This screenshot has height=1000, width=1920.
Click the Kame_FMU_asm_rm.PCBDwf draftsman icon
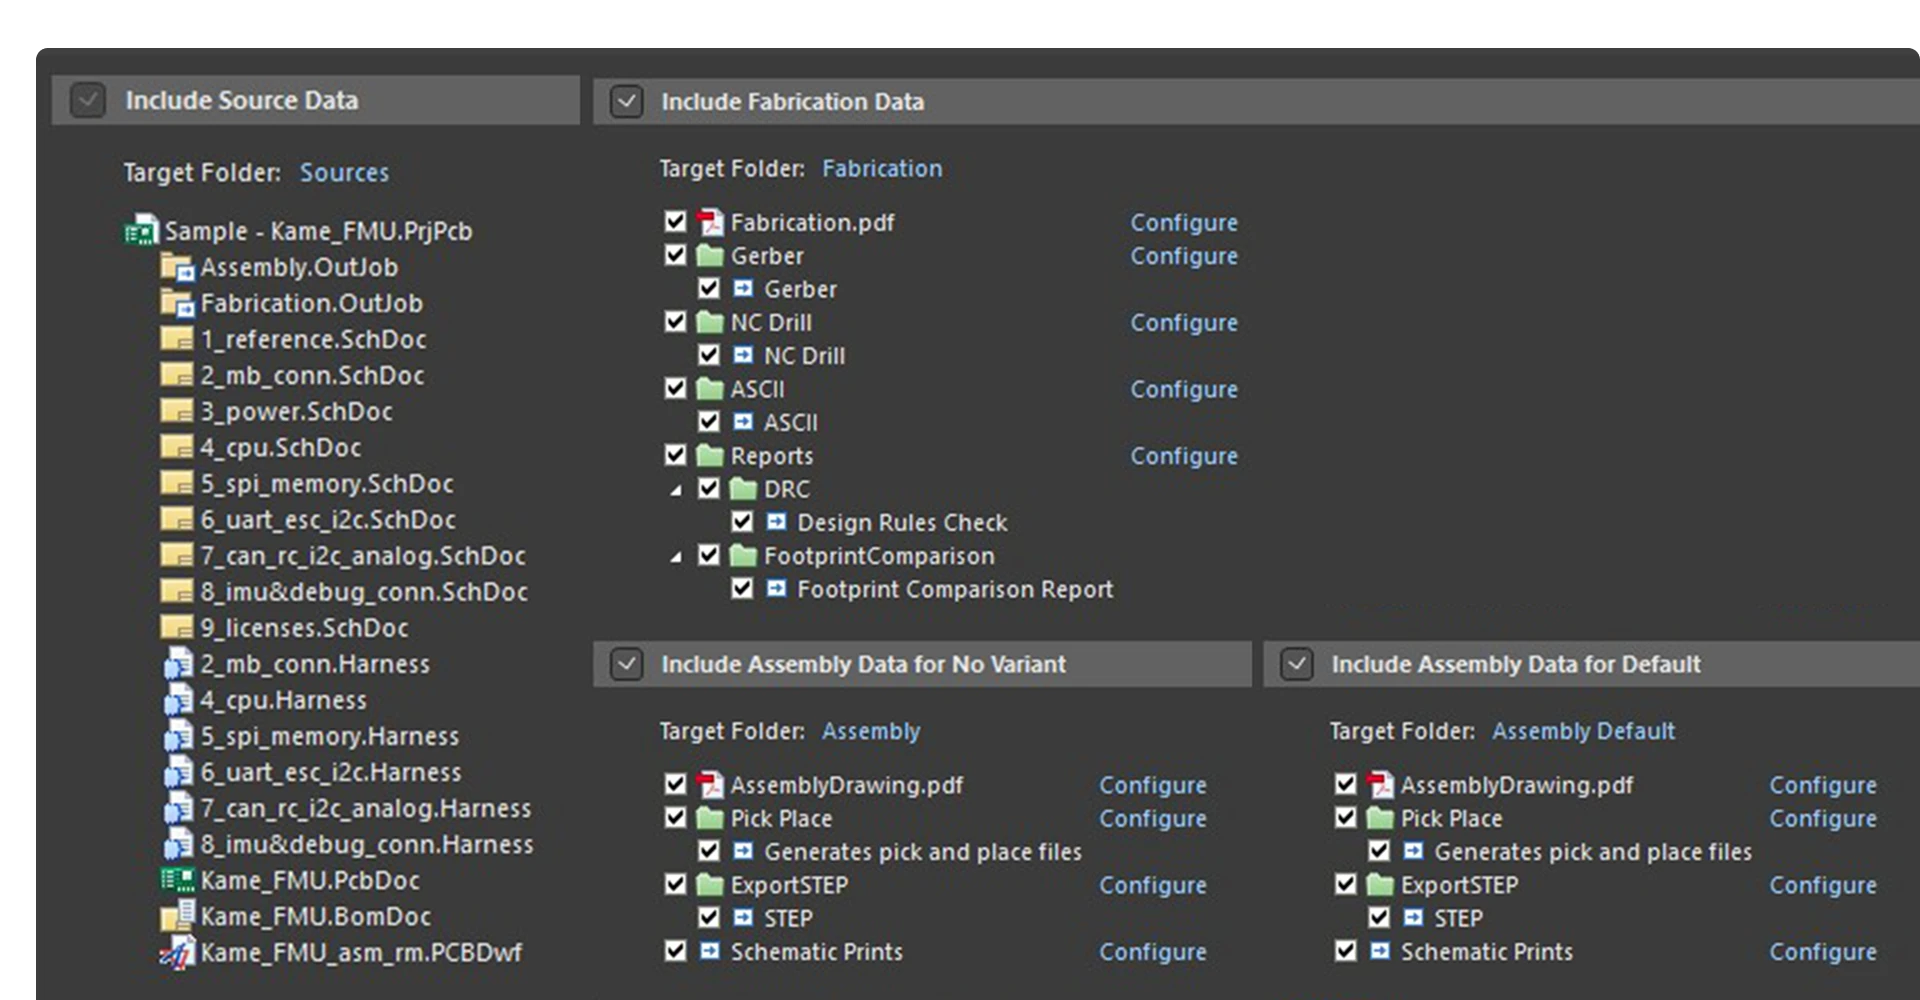(x=178, y=952)
